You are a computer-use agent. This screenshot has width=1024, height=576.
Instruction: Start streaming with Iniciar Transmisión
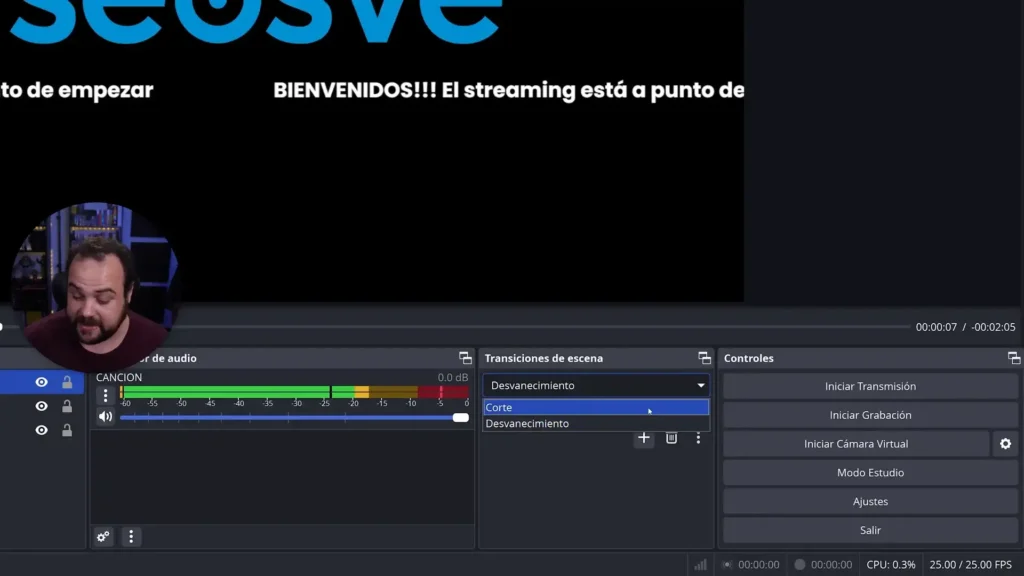coord(868,385)
